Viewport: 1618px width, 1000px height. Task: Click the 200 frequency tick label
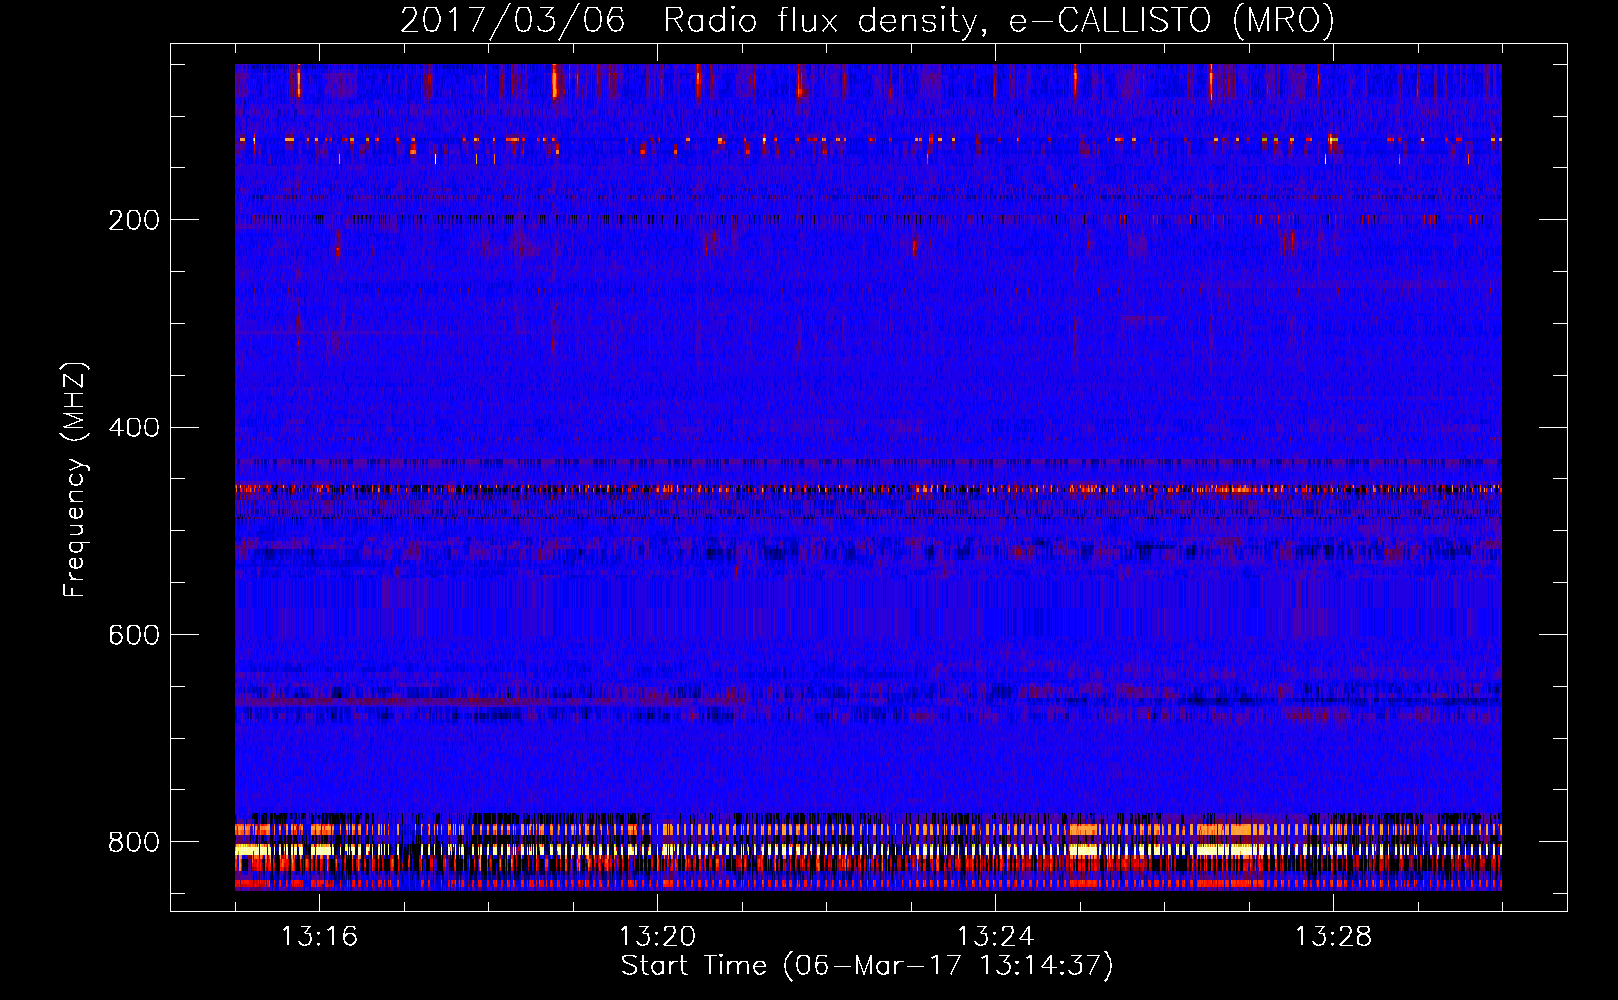point(134,220)
